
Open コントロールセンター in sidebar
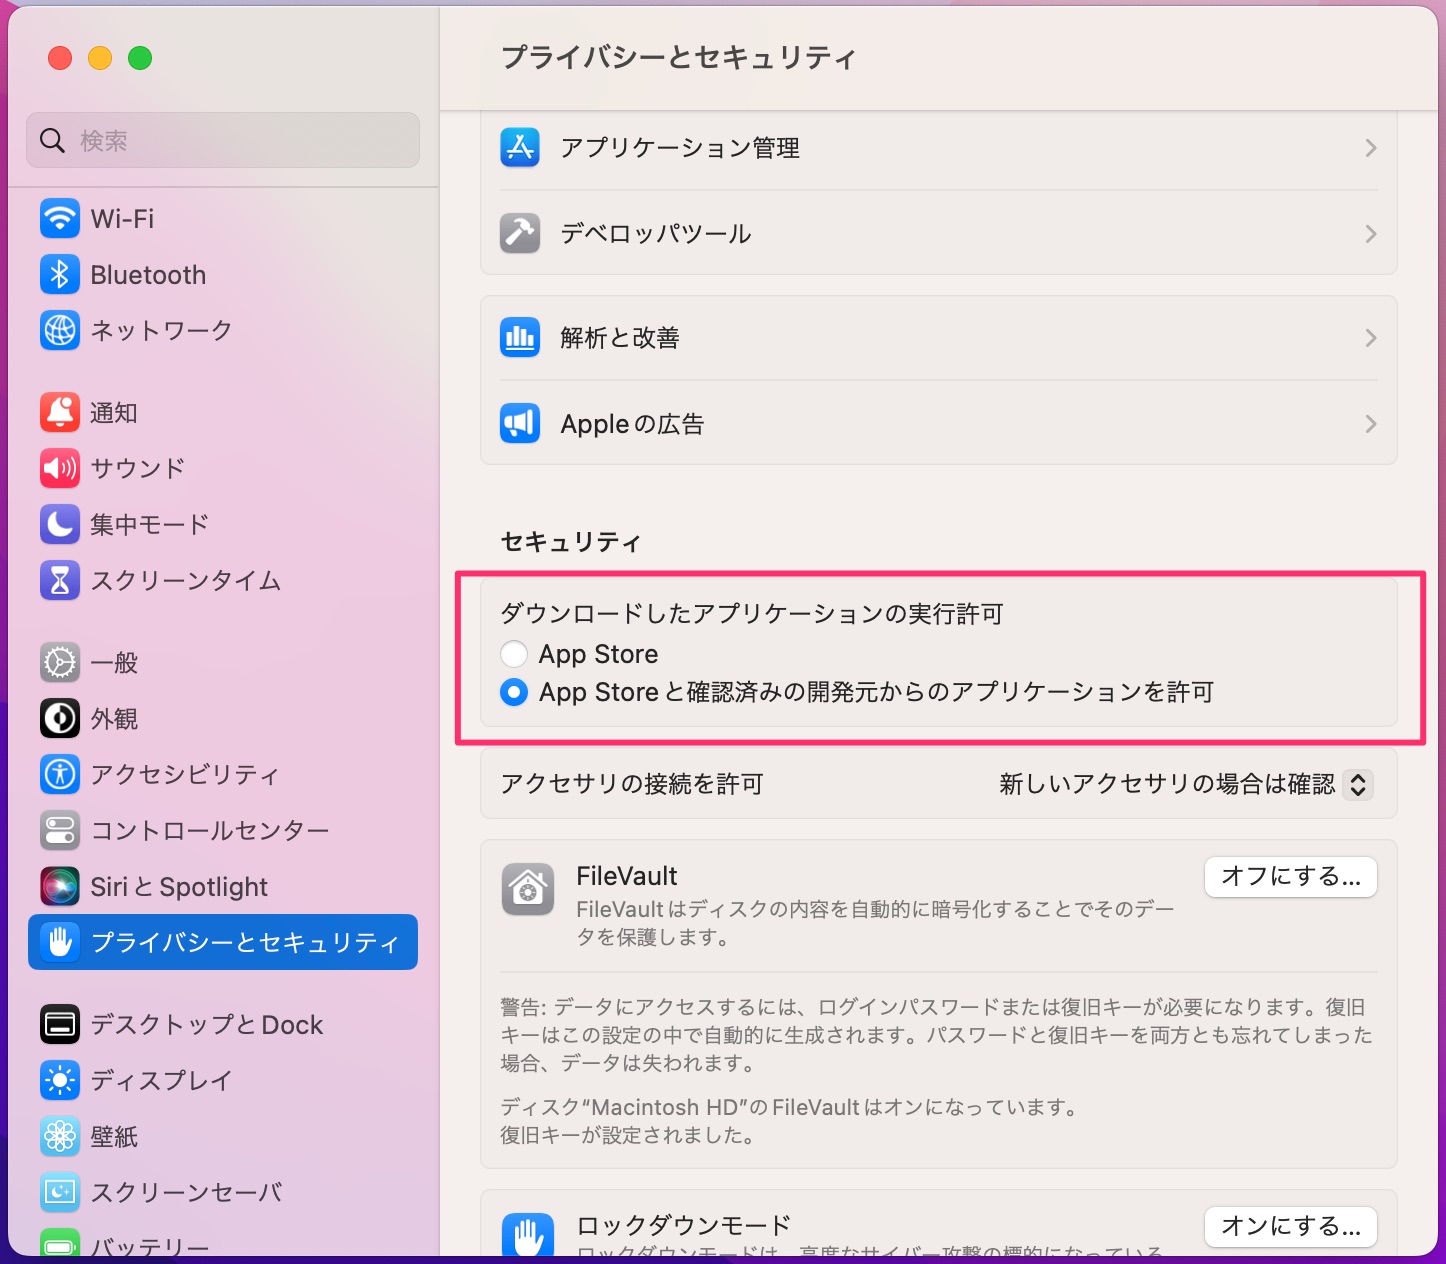(223, 830)
